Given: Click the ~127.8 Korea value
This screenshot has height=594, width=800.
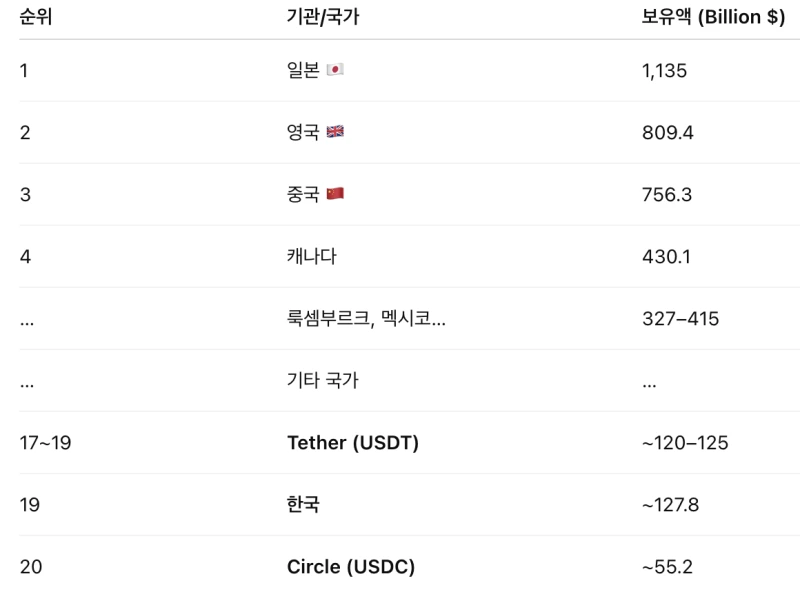Looking at the screenshot, I should pyautogui.click(x=670, y=505).
